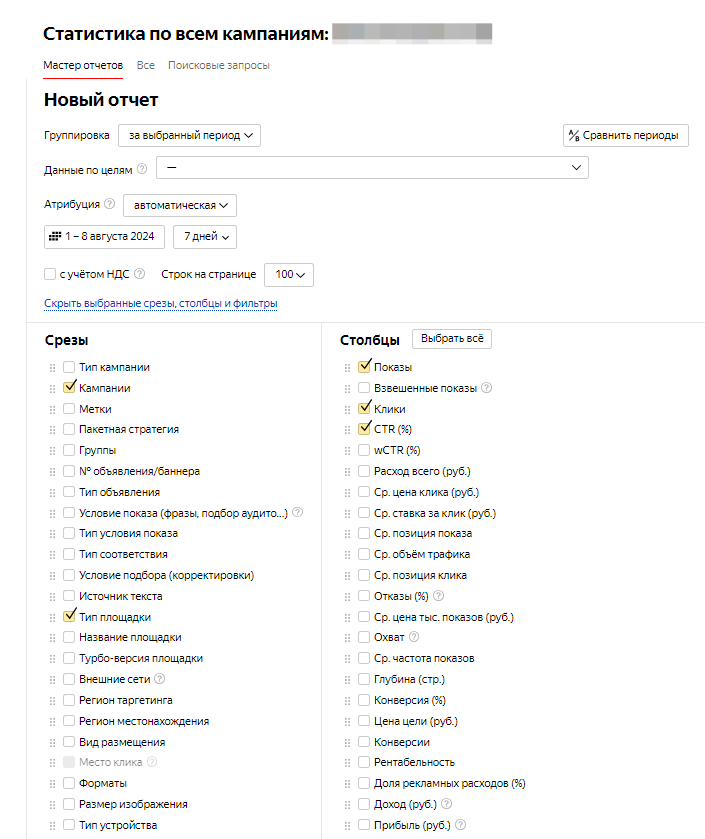Open the 7 дней period dropdown

point(205,237)
